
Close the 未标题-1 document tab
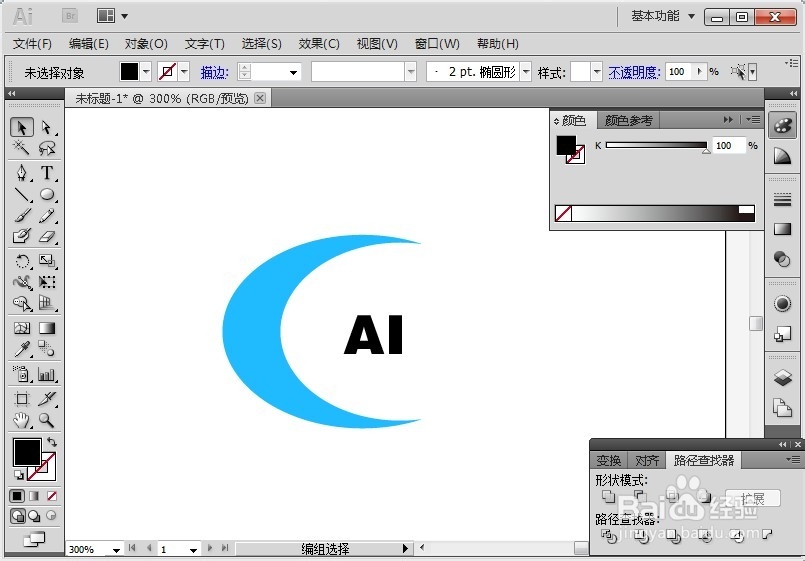pyautogui.click(x=260, y=98)
